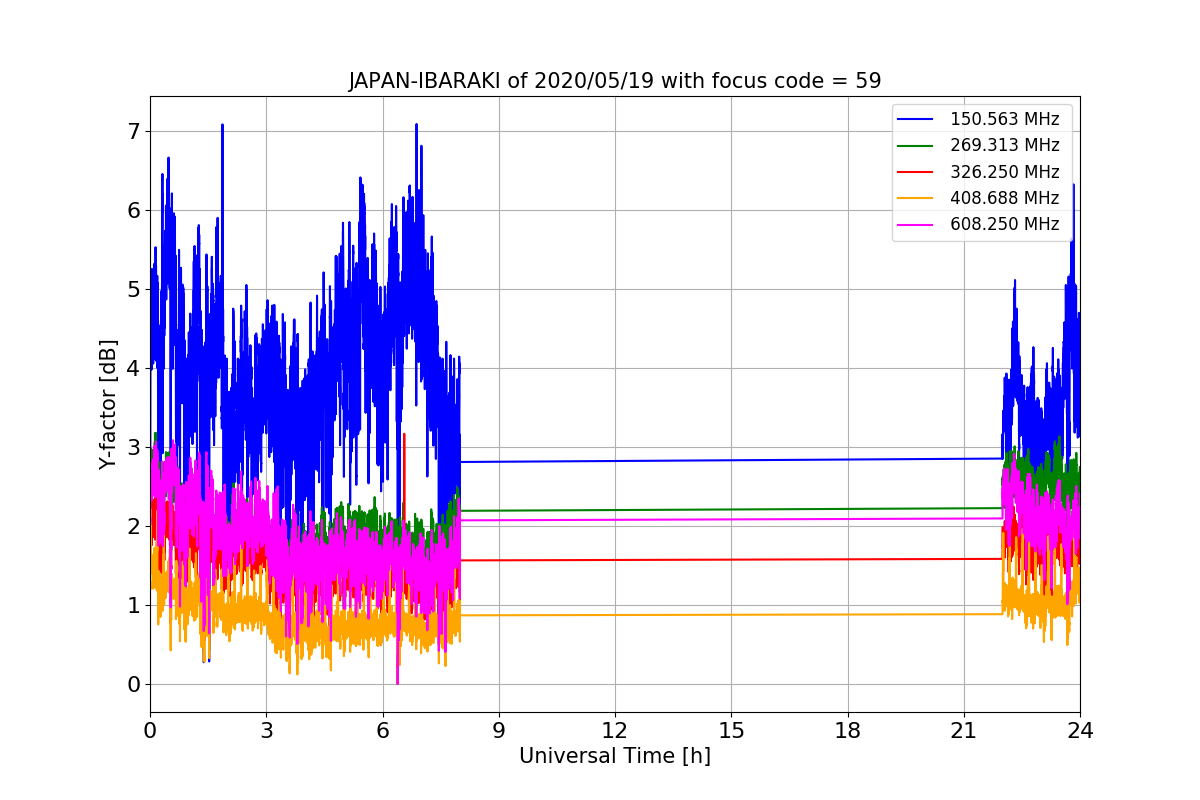The height and width of the screenshot is (800, 1200).
Task: Click y-axis tick label 6
Action: click(x=134, y=211)
